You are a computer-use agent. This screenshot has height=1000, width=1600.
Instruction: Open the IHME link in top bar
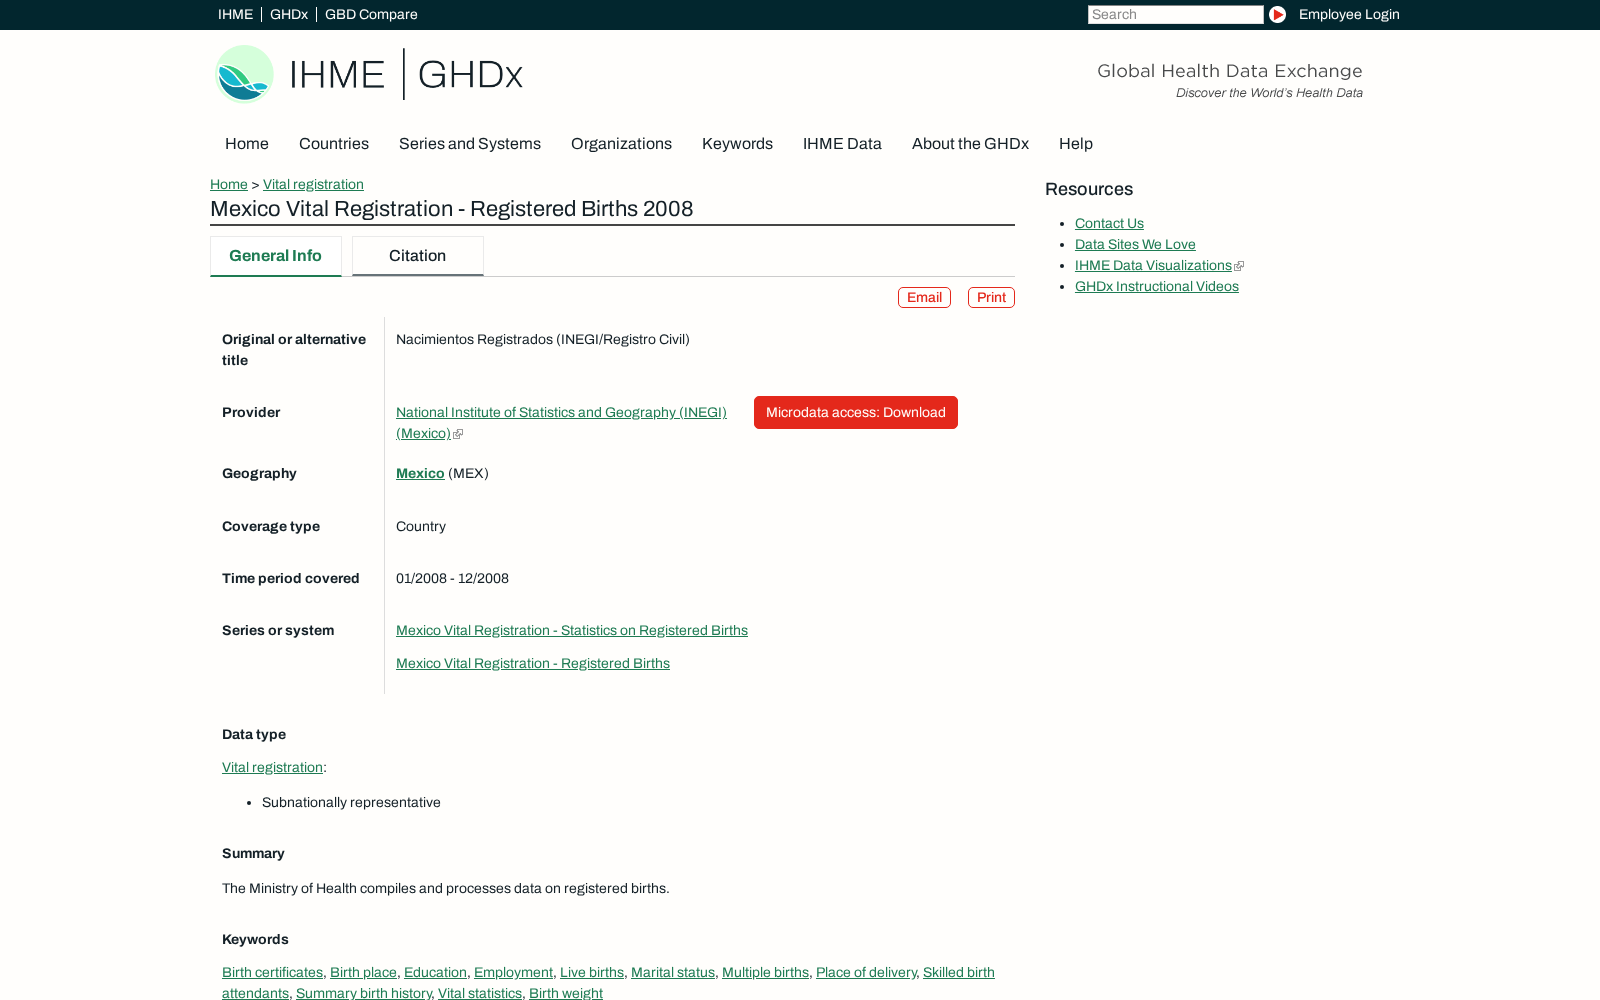pos(235,14)
